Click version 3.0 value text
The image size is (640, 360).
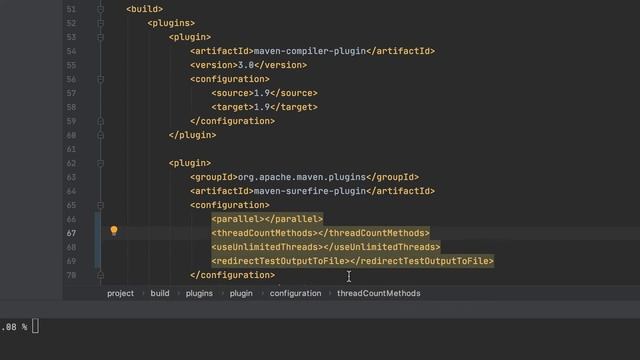coord(246,65)
